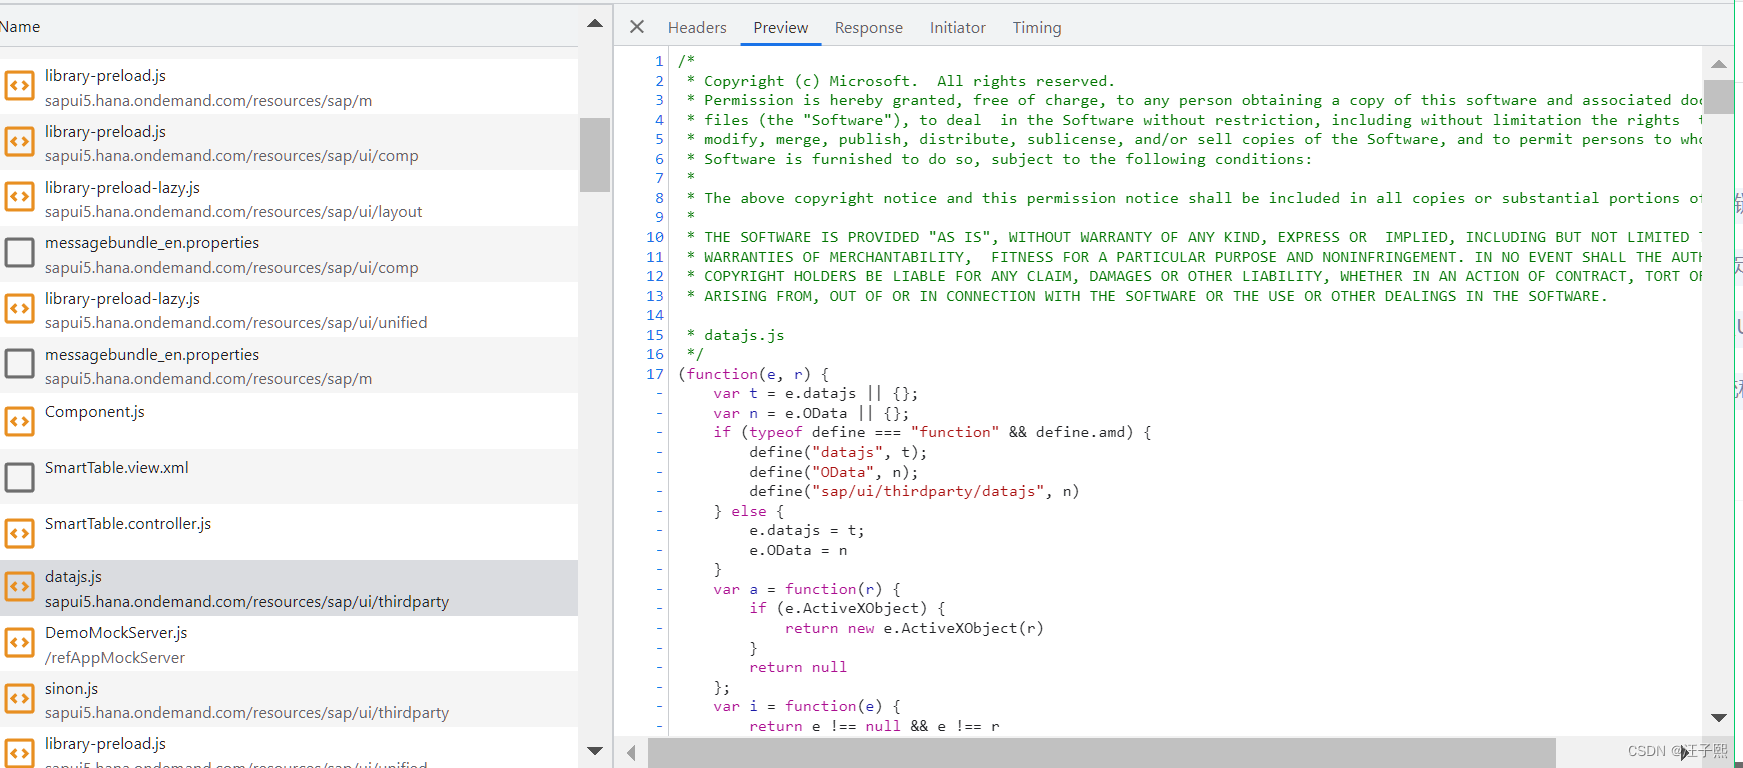Click the /refAppMockServer path text
Screen dimensions: 1743x768
pos(115,657)
